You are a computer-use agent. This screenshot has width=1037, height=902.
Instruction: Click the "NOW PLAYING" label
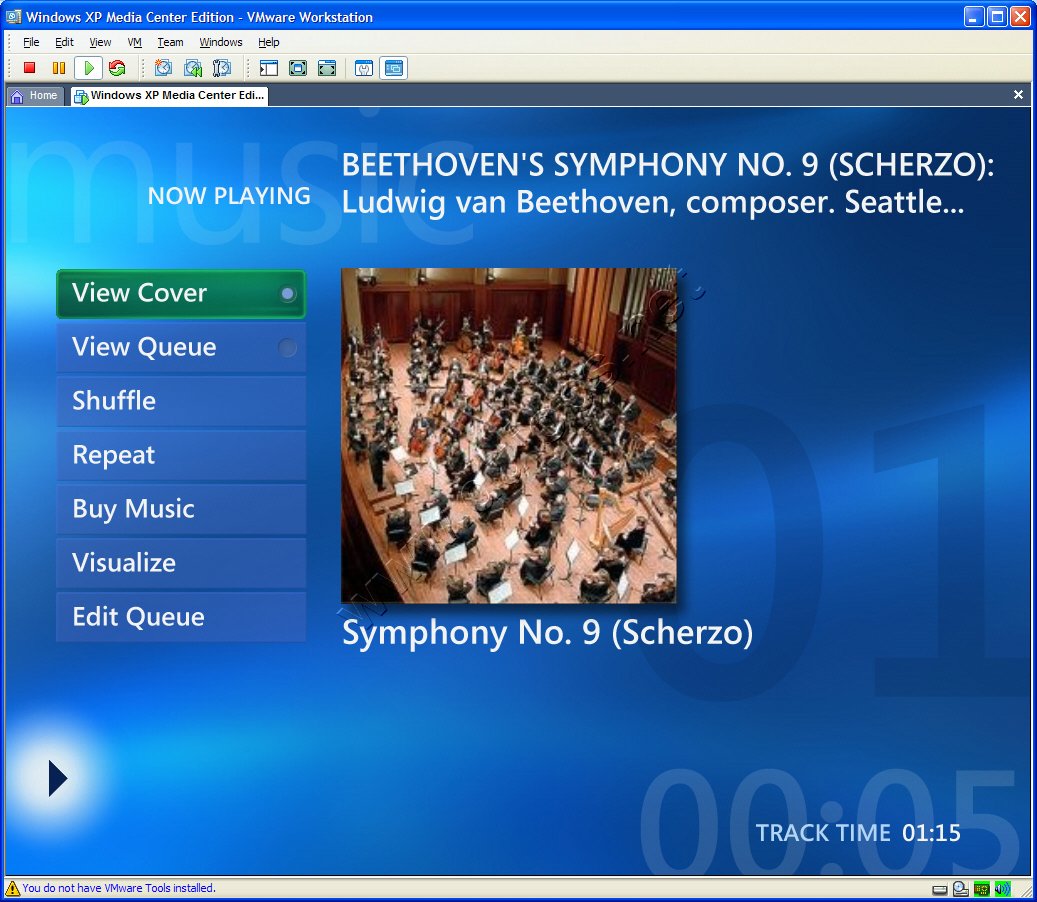click(229, 196)
